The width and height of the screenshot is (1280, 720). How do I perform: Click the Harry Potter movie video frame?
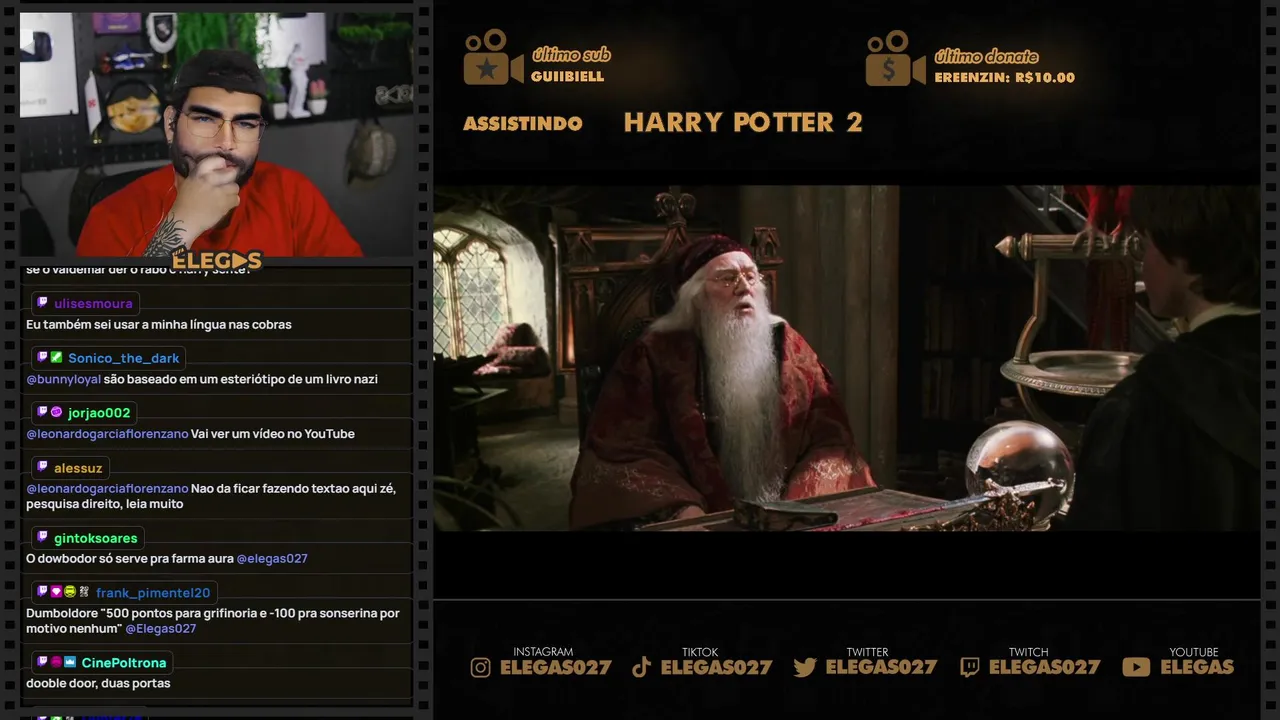846,358
